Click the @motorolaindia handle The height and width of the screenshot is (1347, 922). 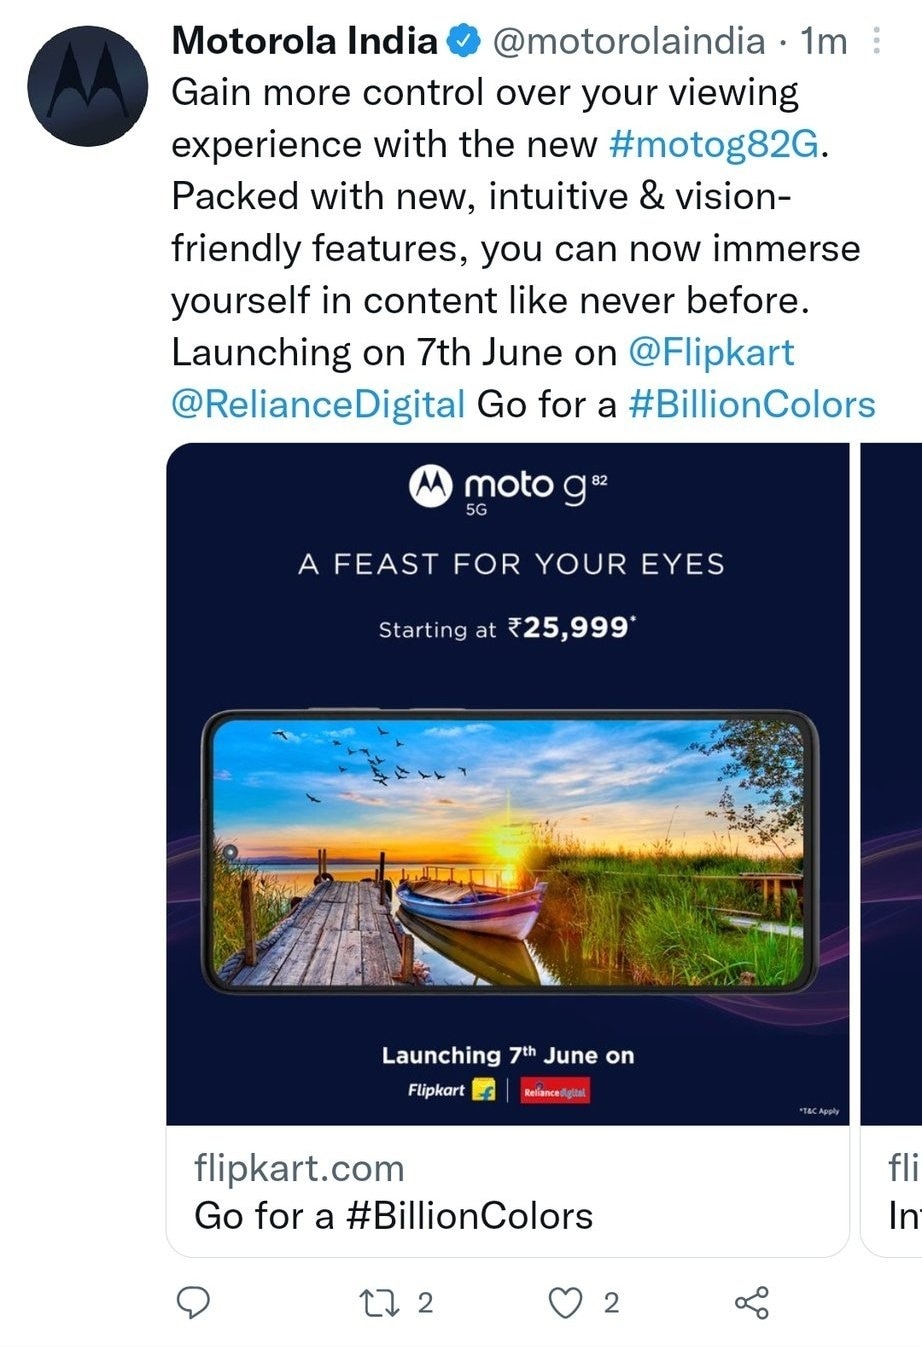pyautogui.click(x=630, y=42)
